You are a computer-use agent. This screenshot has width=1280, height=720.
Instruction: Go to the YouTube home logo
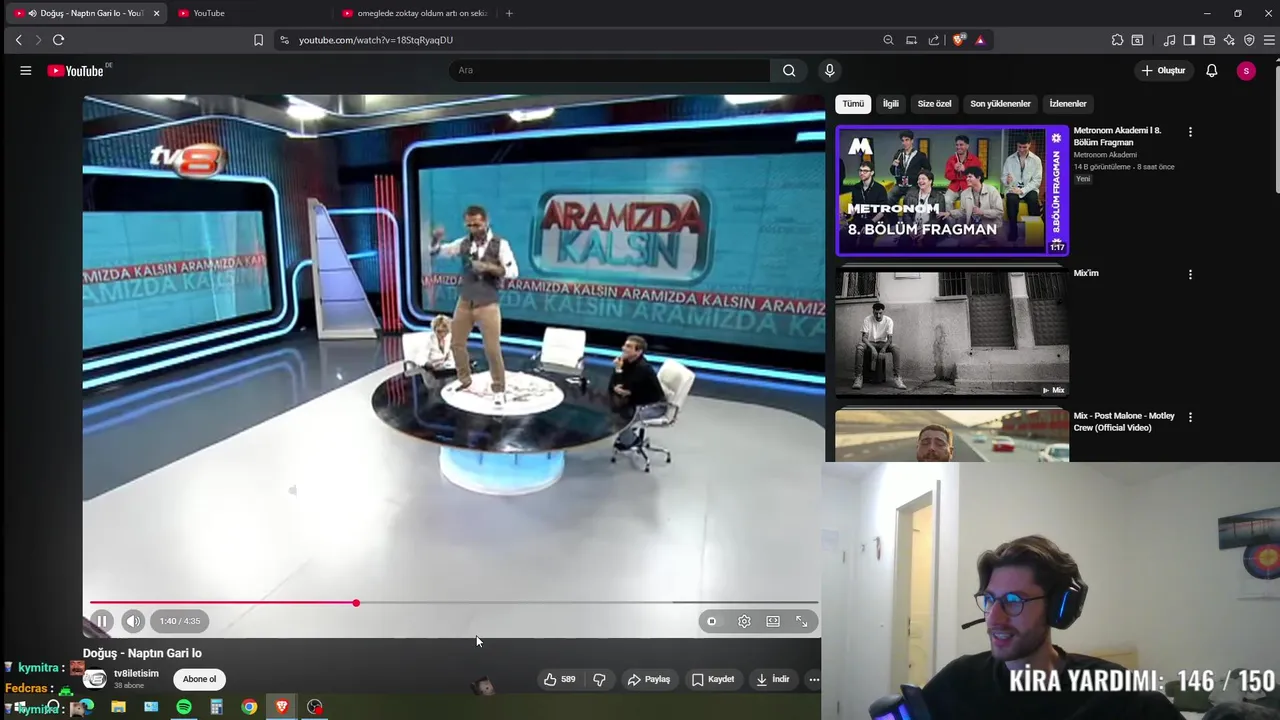point(76,70)
